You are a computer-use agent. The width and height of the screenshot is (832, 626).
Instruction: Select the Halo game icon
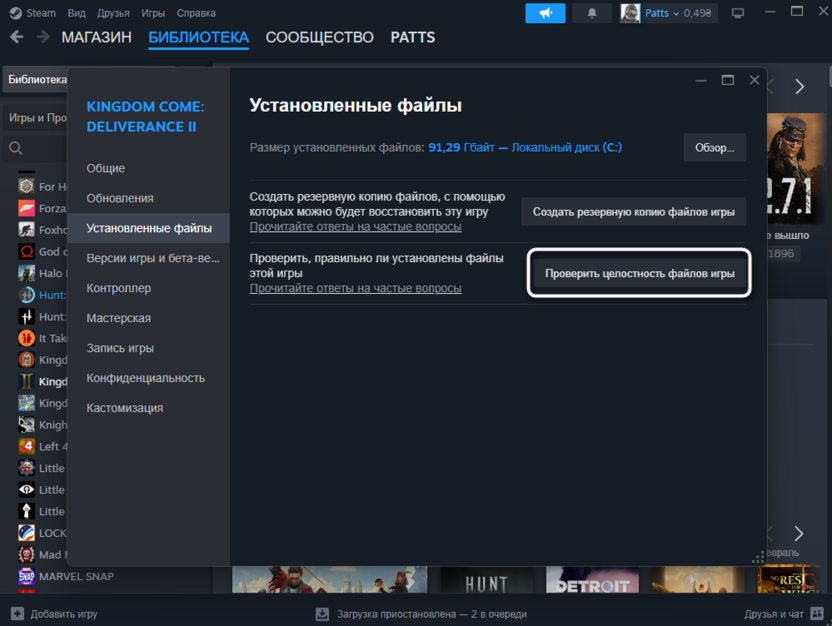click(27, 273)
